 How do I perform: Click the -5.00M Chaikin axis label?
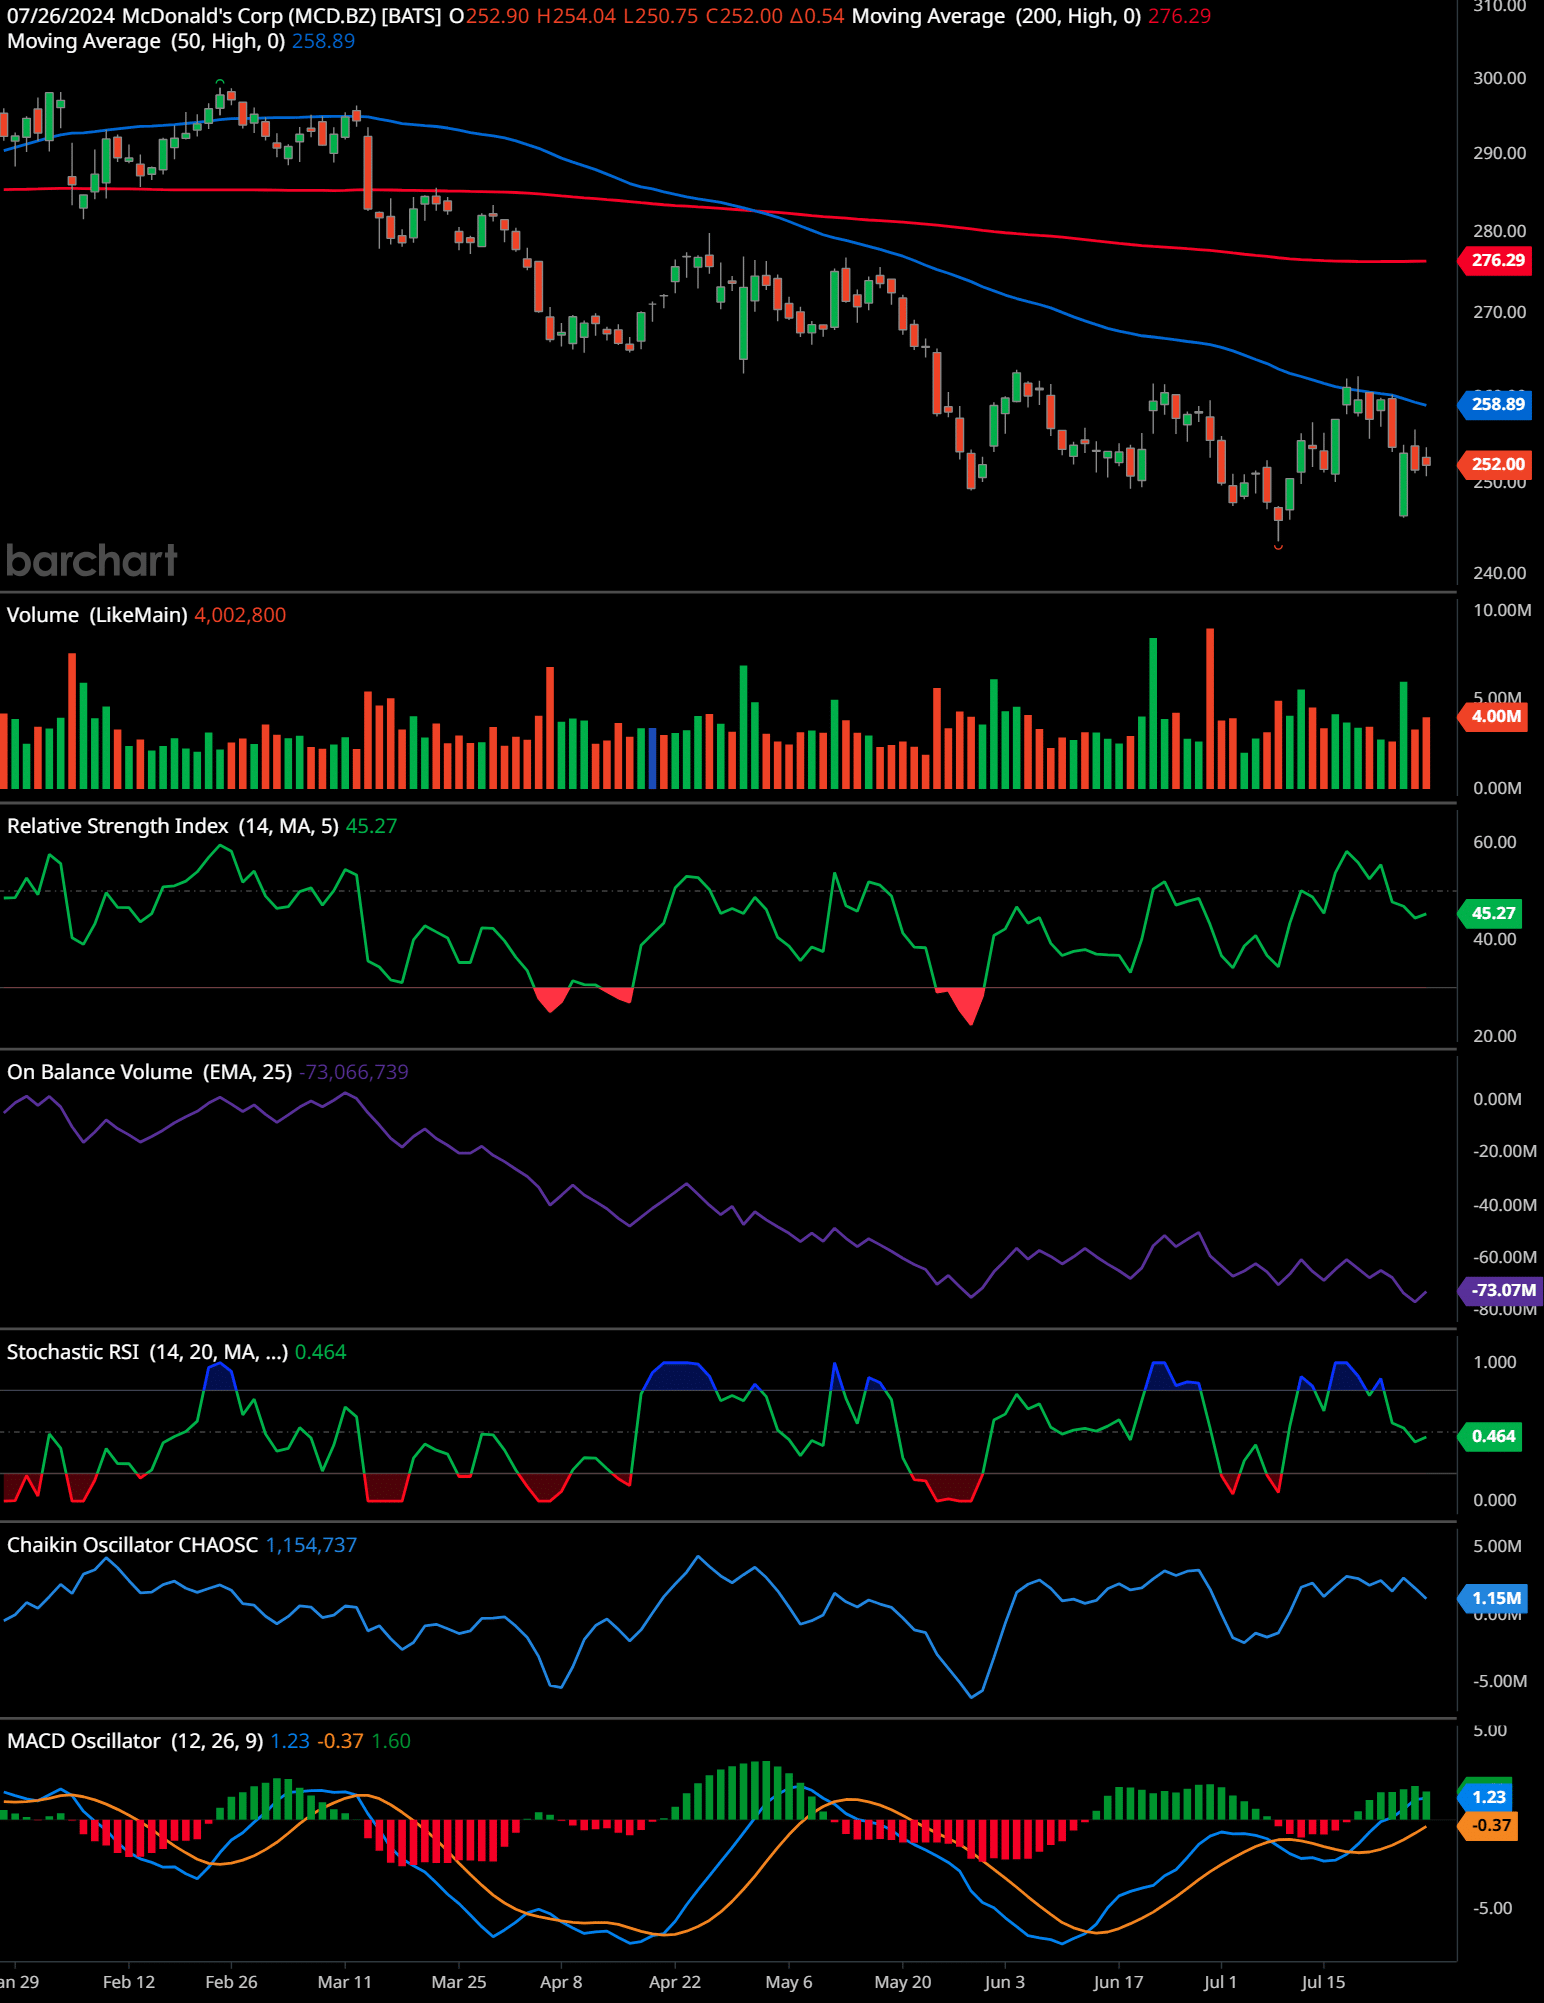click(x=1499, y=1681)
